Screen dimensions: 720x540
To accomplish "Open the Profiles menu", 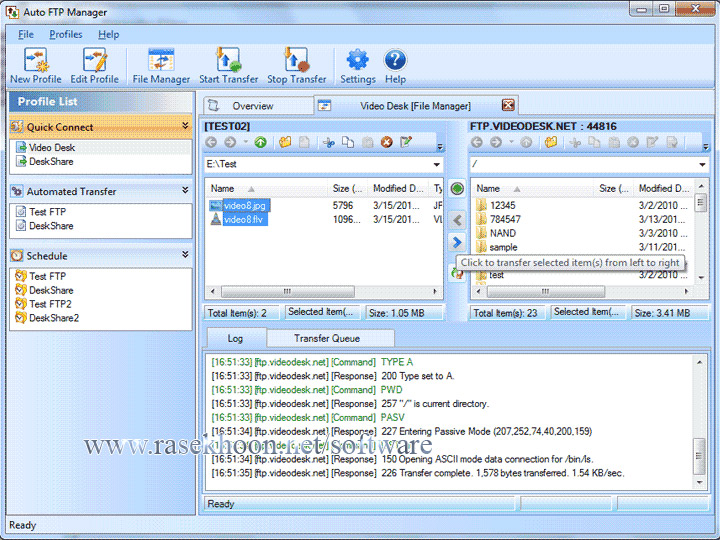I will tap(66, 34).
